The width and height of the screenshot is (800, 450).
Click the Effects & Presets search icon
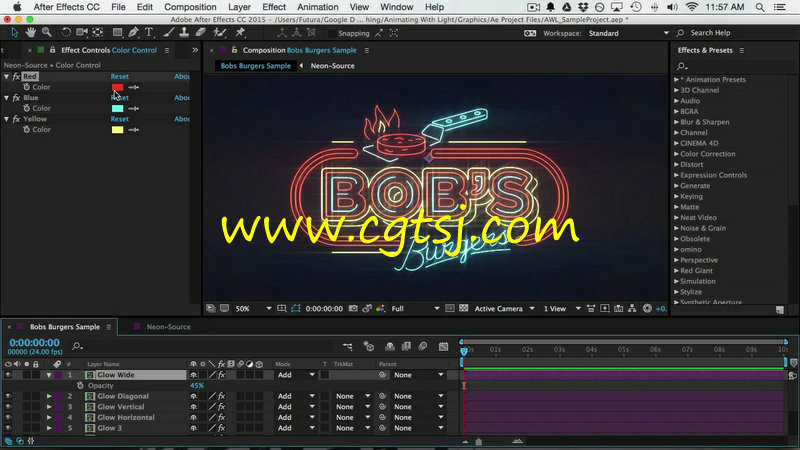click(x=682, y=66)
